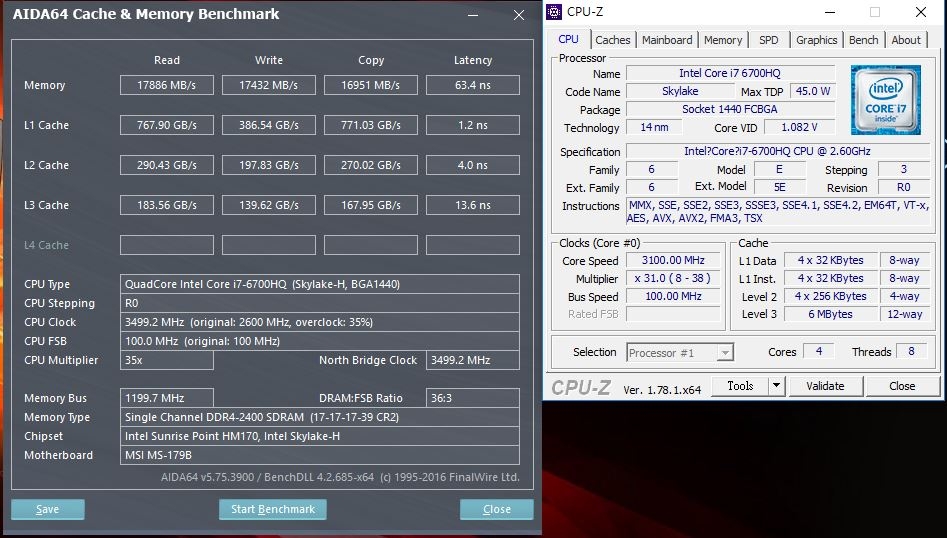The height and width of the screenshot is (538, 947).
Task: Click the Memory Bus value 1199.7 MHz
Action: tap(167, 398)
